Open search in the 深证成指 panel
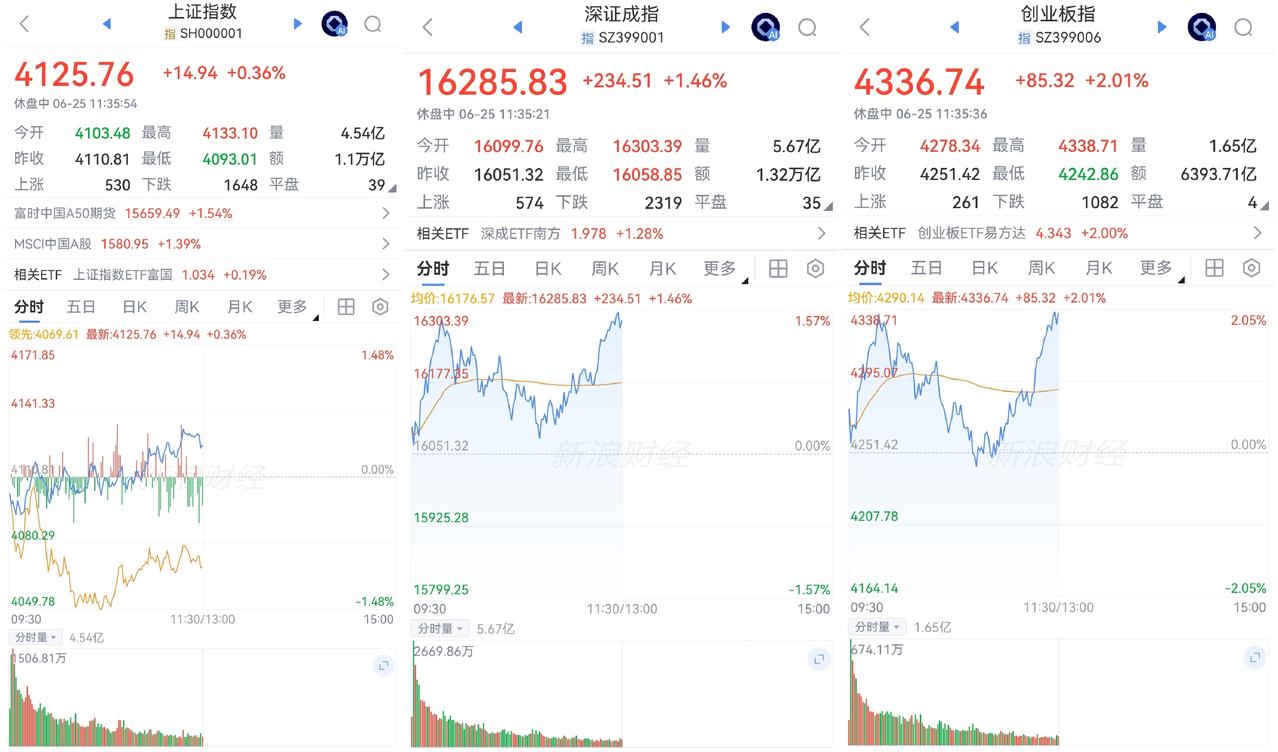The width and height of the screenshot is (1278, 752). 807,27
